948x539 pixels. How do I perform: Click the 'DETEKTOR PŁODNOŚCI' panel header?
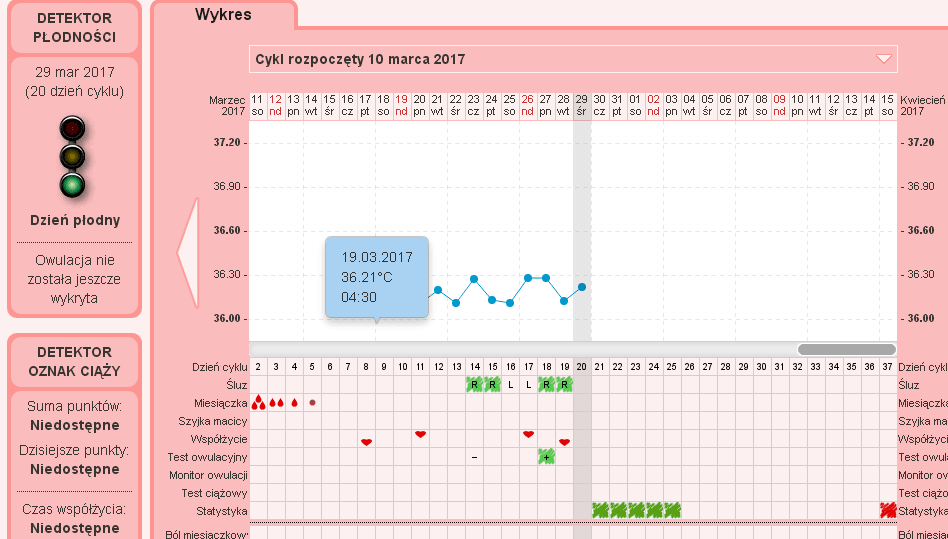(74, 28)
